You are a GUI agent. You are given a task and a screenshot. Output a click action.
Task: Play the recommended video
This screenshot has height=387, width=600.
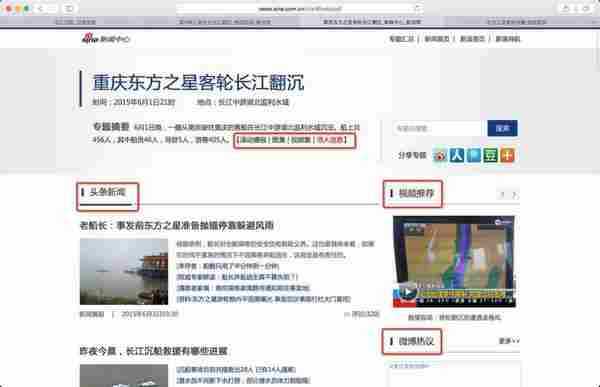[x=407, y=292]
